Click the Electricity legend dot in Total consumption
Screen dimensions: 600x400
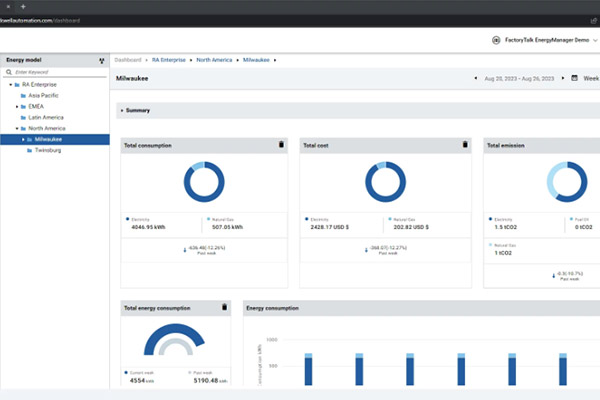click(x=127, y=219)
